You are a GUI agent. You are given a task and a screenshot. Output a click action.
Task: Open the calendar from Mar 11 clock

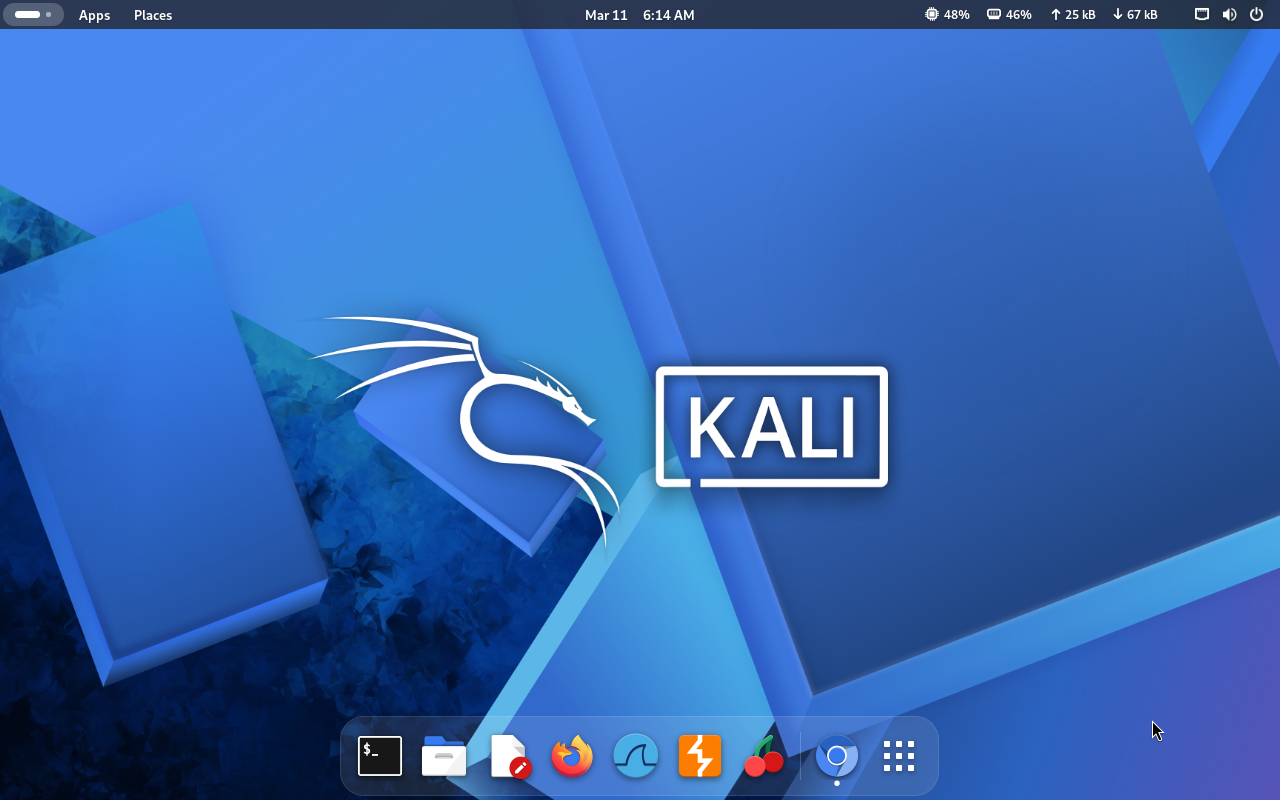coord(639,15)
